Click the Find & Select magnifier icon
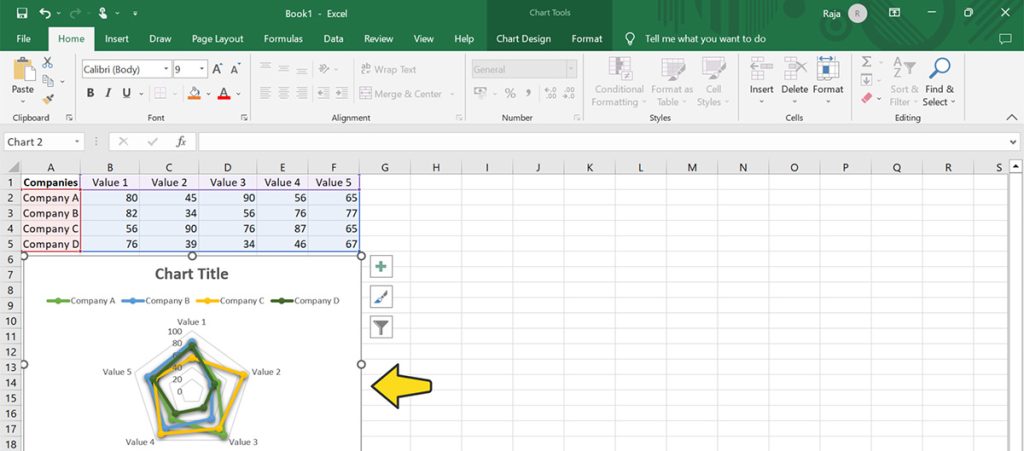This screenshot has width=1024, height=451. (939, 69)
